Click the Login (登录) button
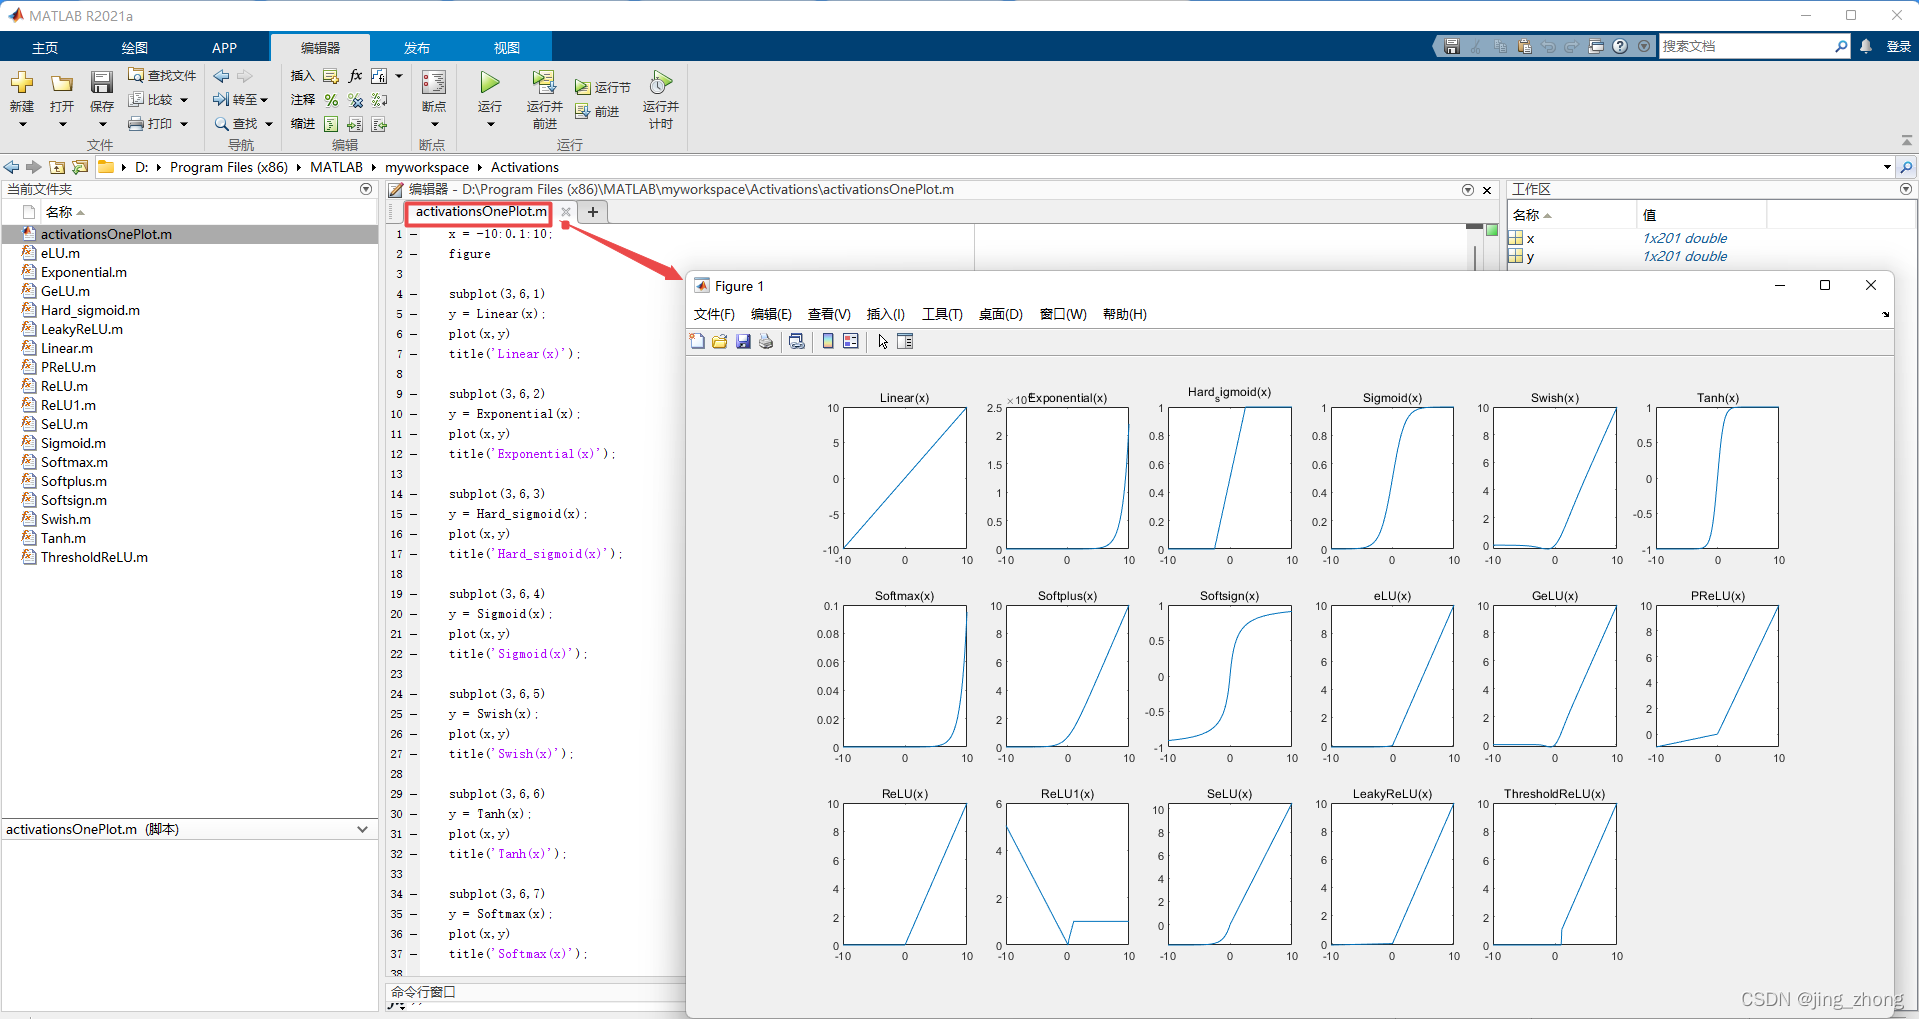This screenshot has height=1019, width=1919. 1898,46
